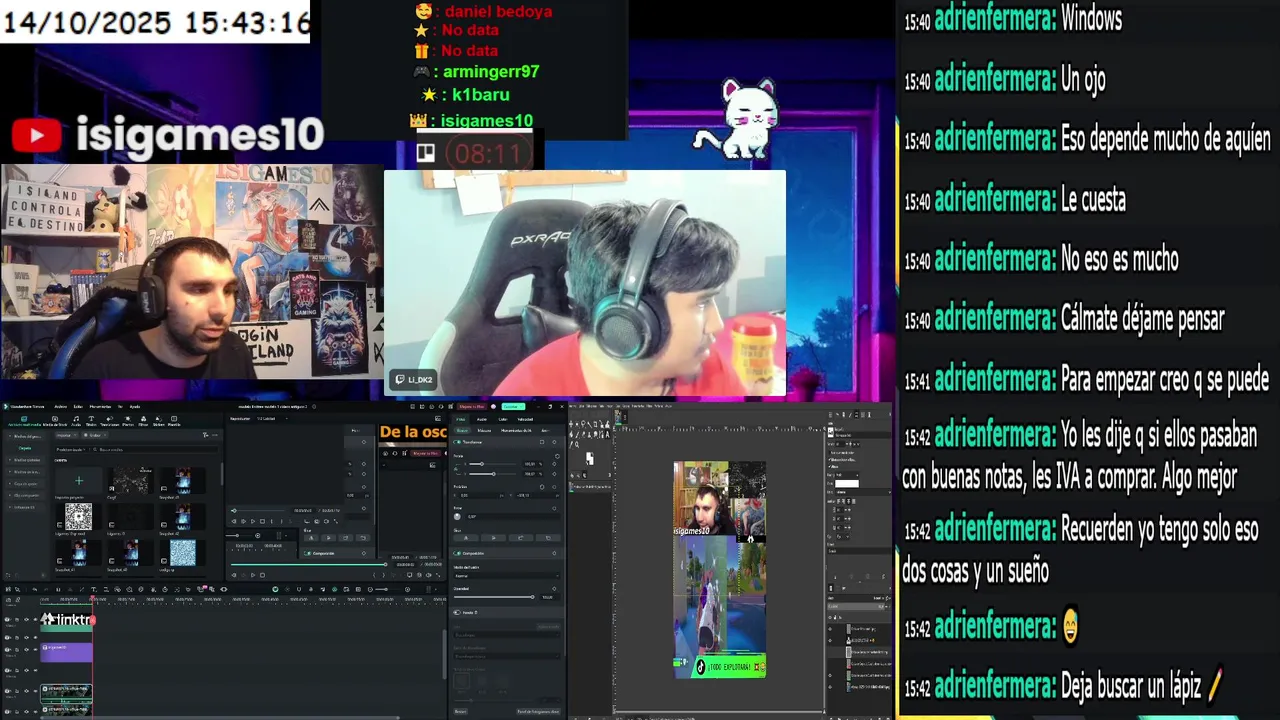Click the Importar proyecto plus tile

79,481
